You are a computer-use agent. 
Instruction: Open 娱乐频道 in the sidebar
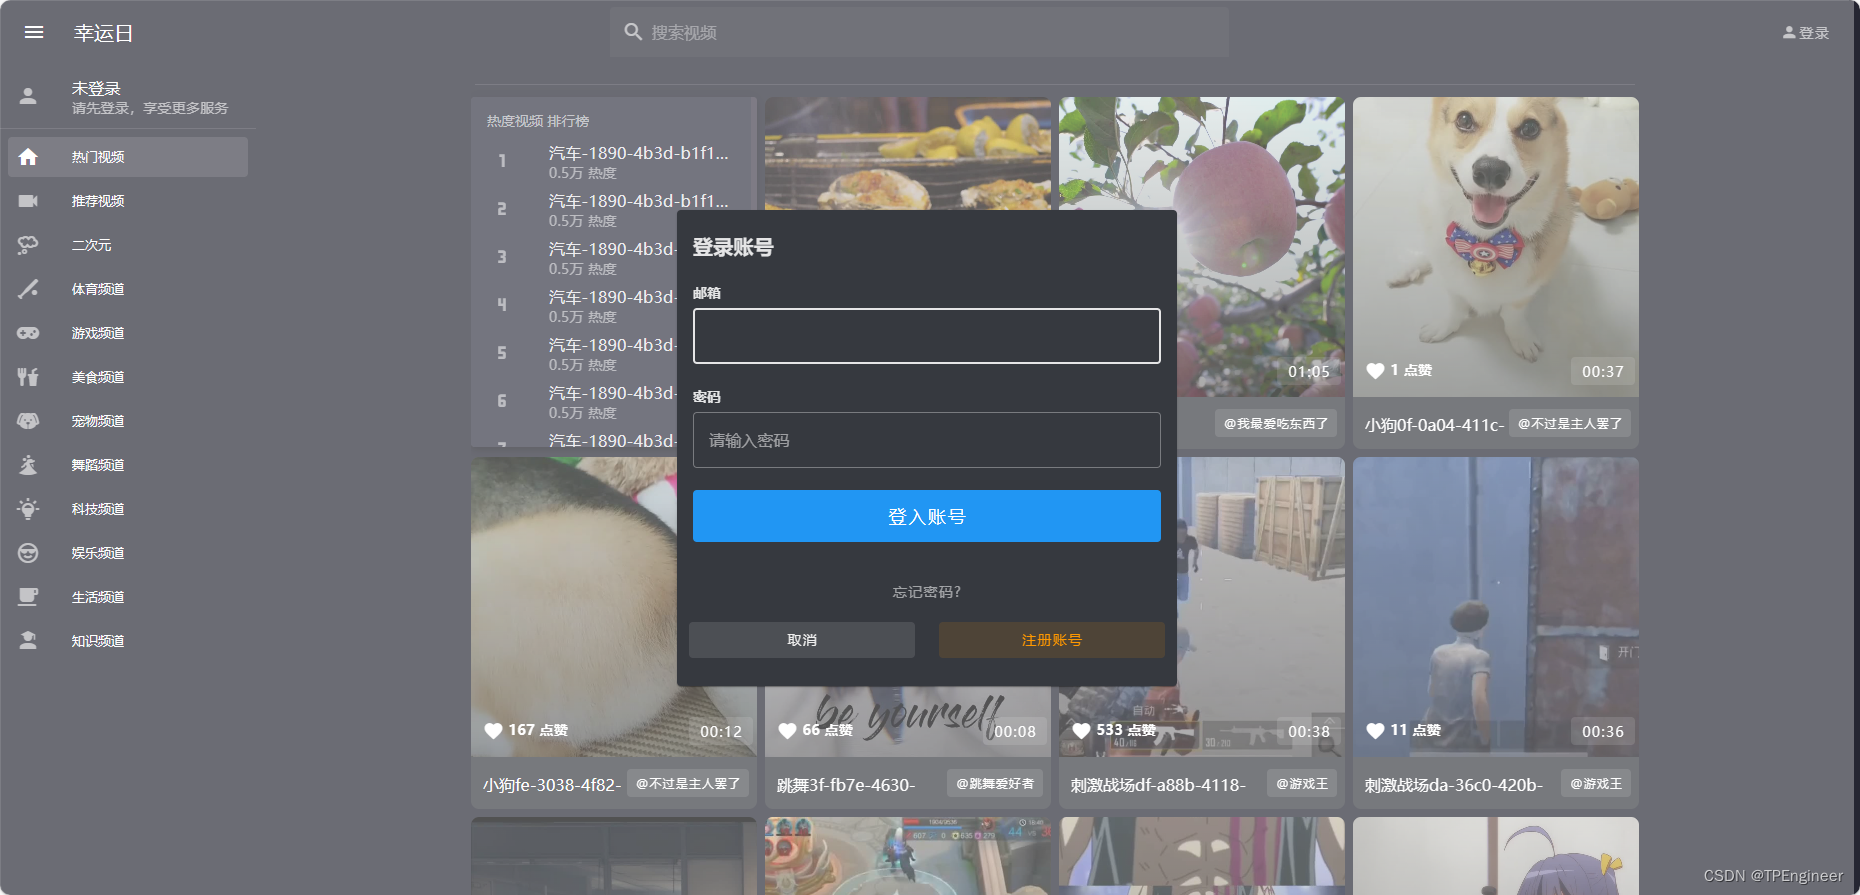click(x=128, y=553)
